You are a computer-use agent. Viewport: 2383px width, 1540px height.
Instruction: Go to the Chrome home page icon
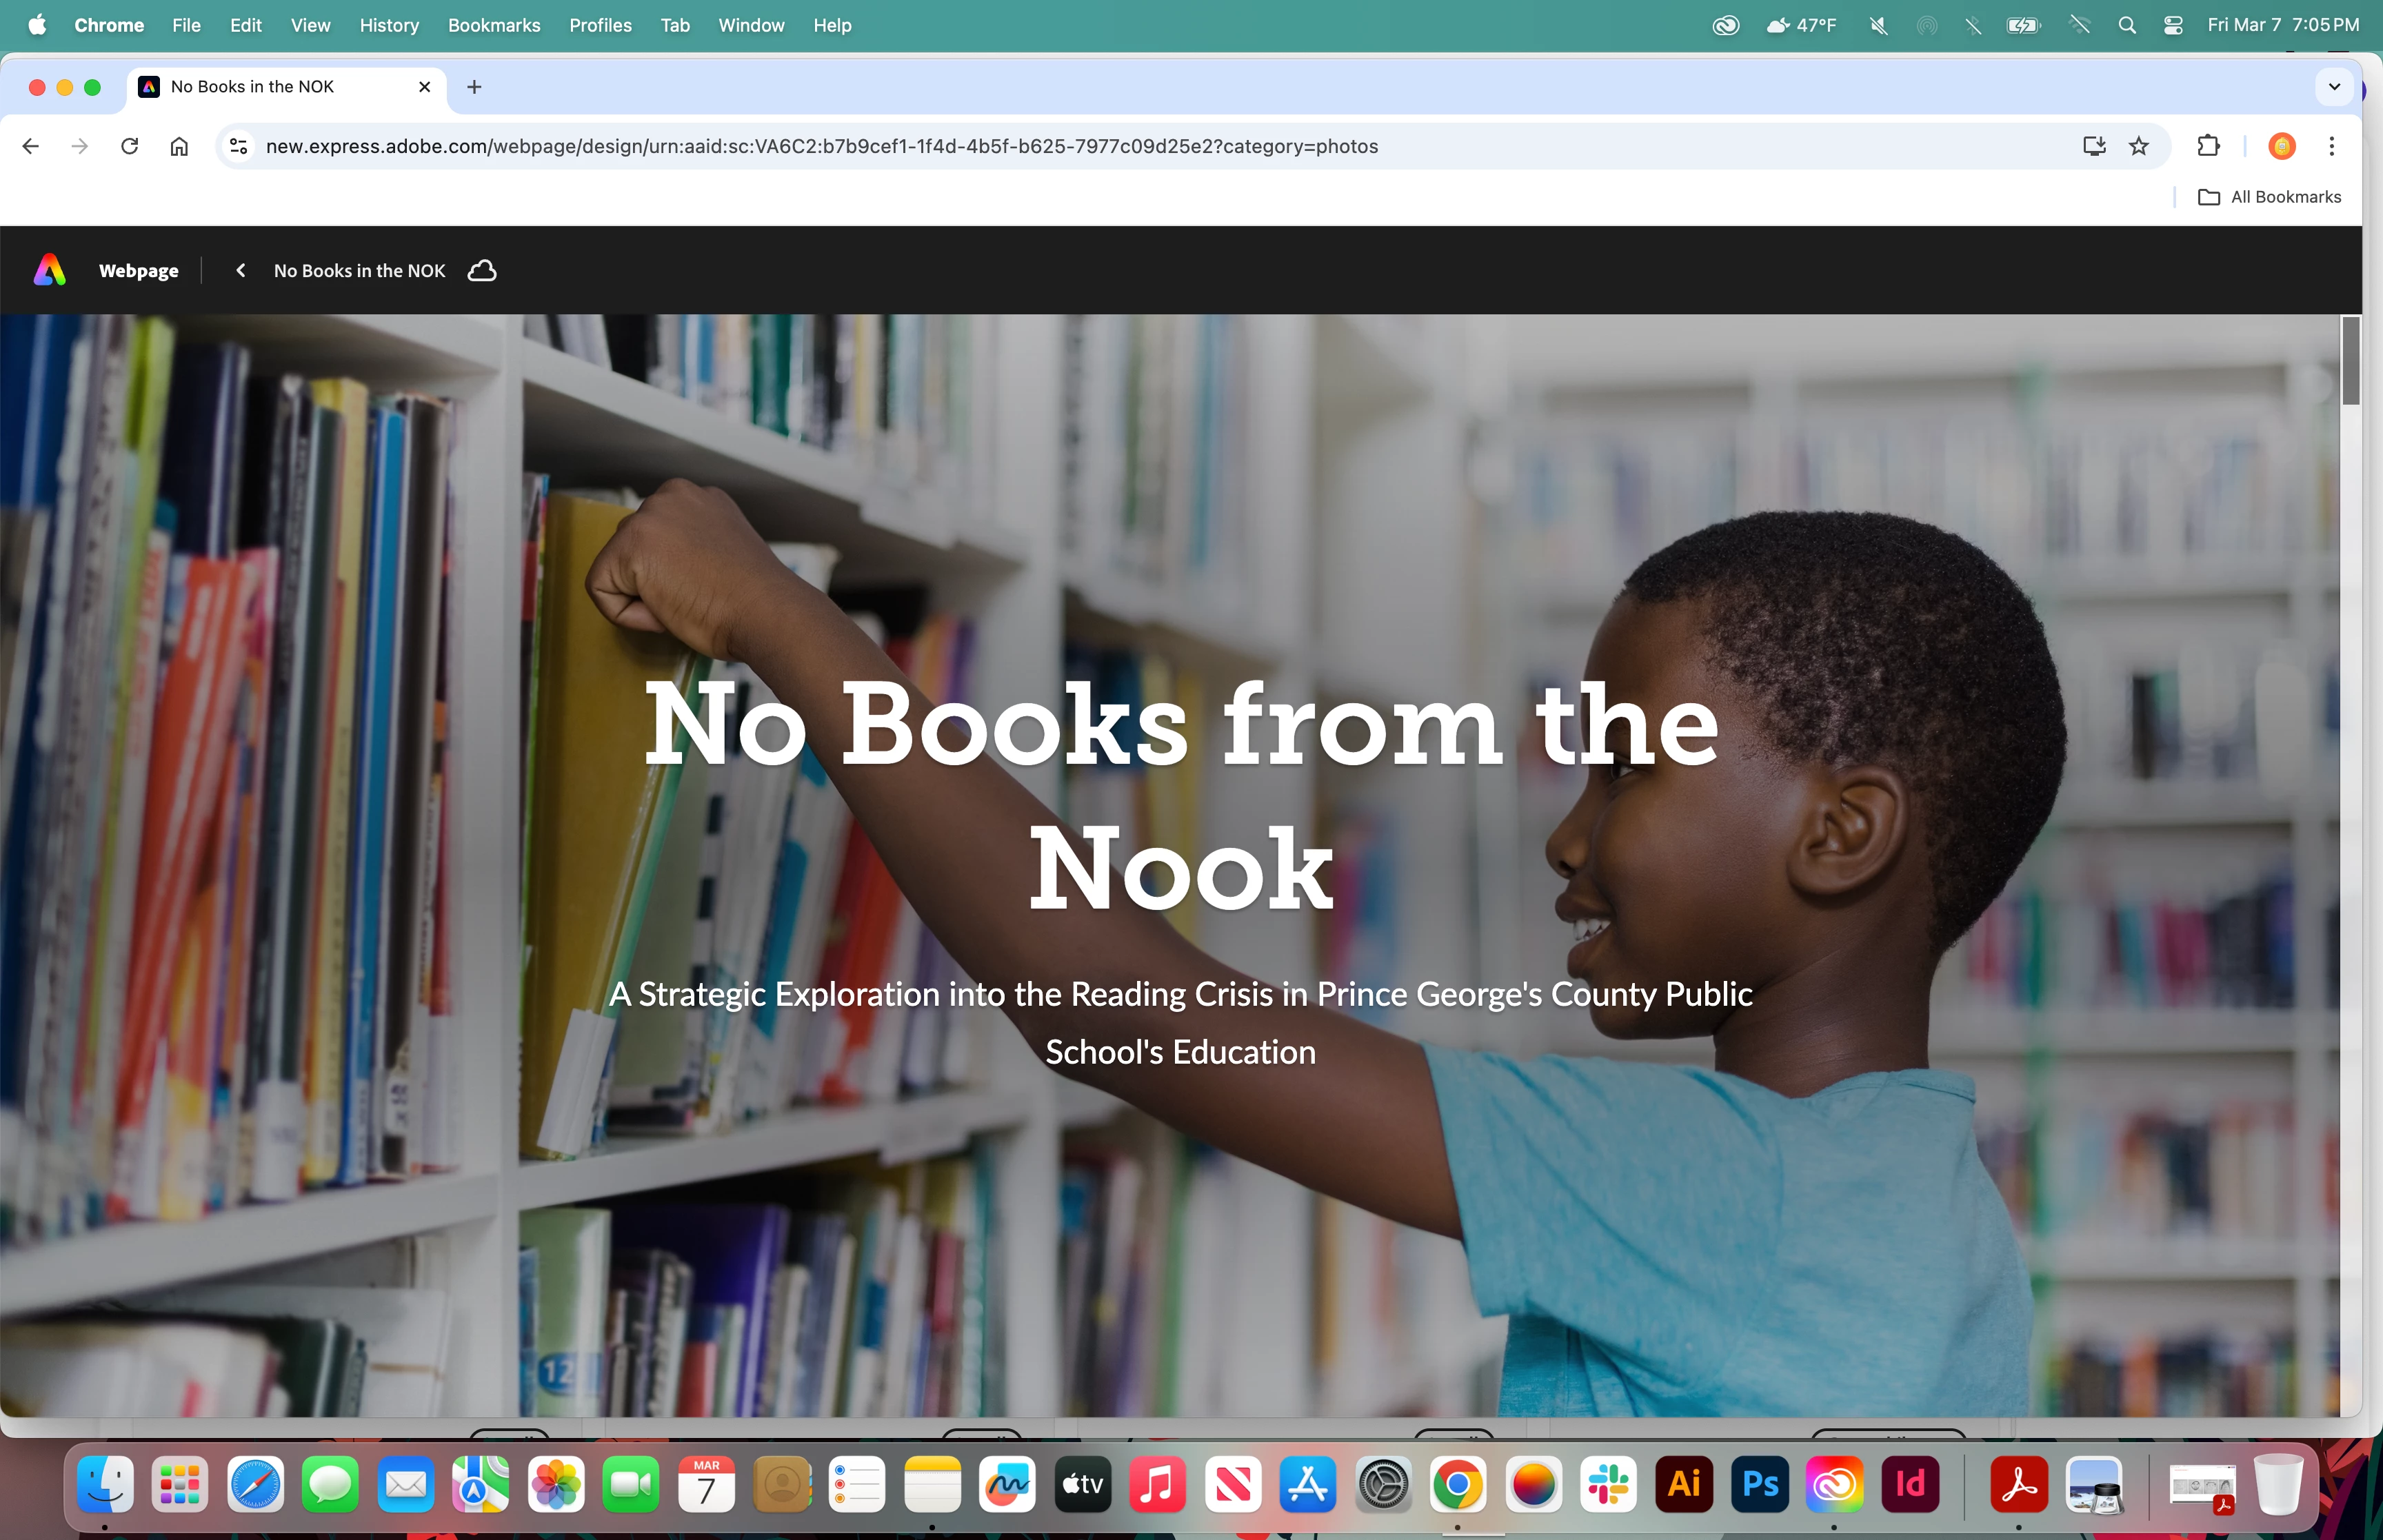(179, 146)
